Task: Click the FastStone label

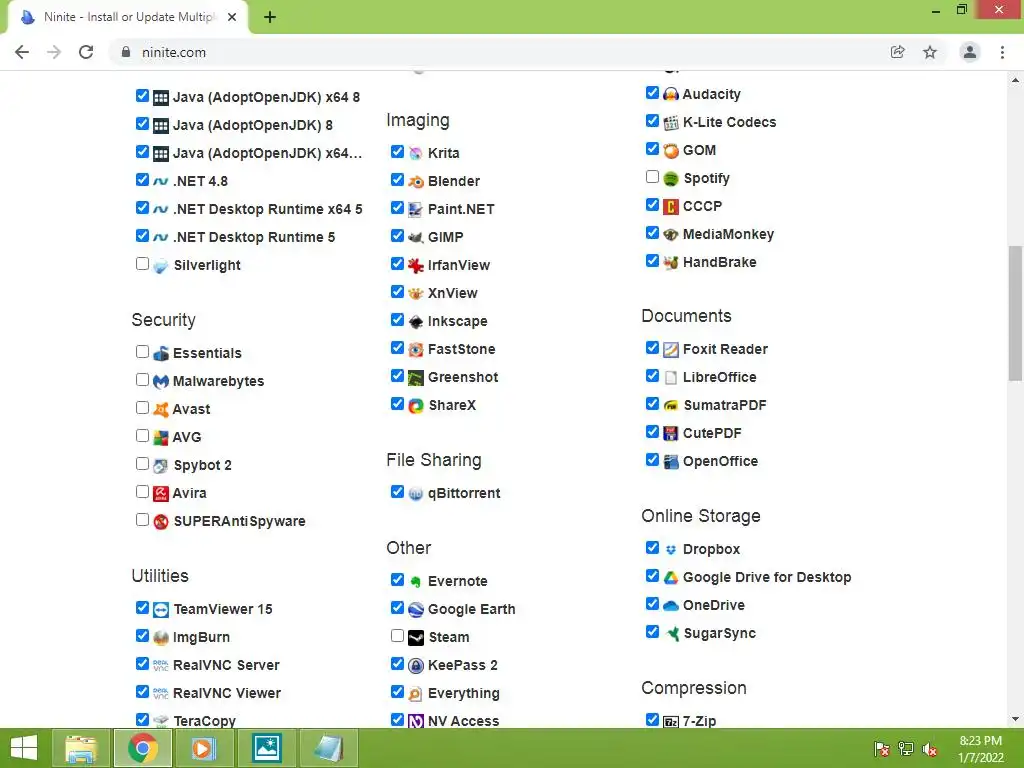Action: point(462,349)
